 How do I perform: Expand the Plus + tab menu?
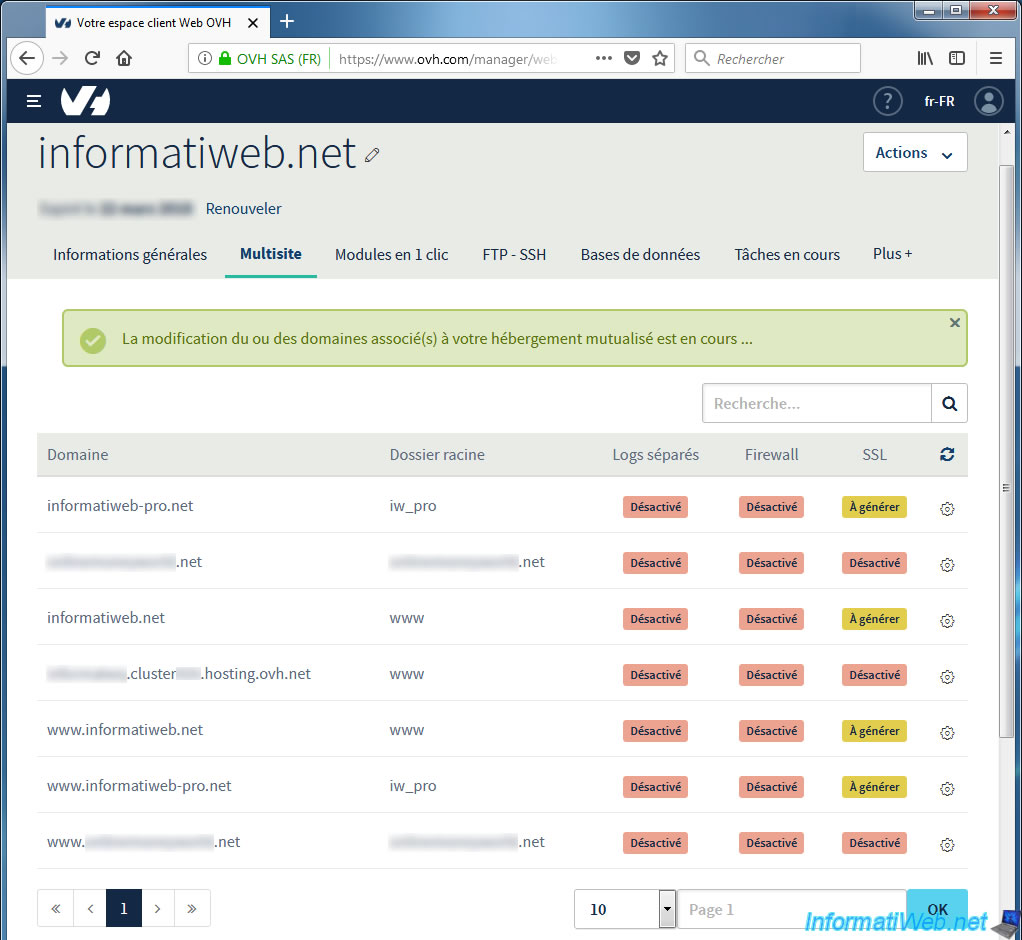[892, 254]
